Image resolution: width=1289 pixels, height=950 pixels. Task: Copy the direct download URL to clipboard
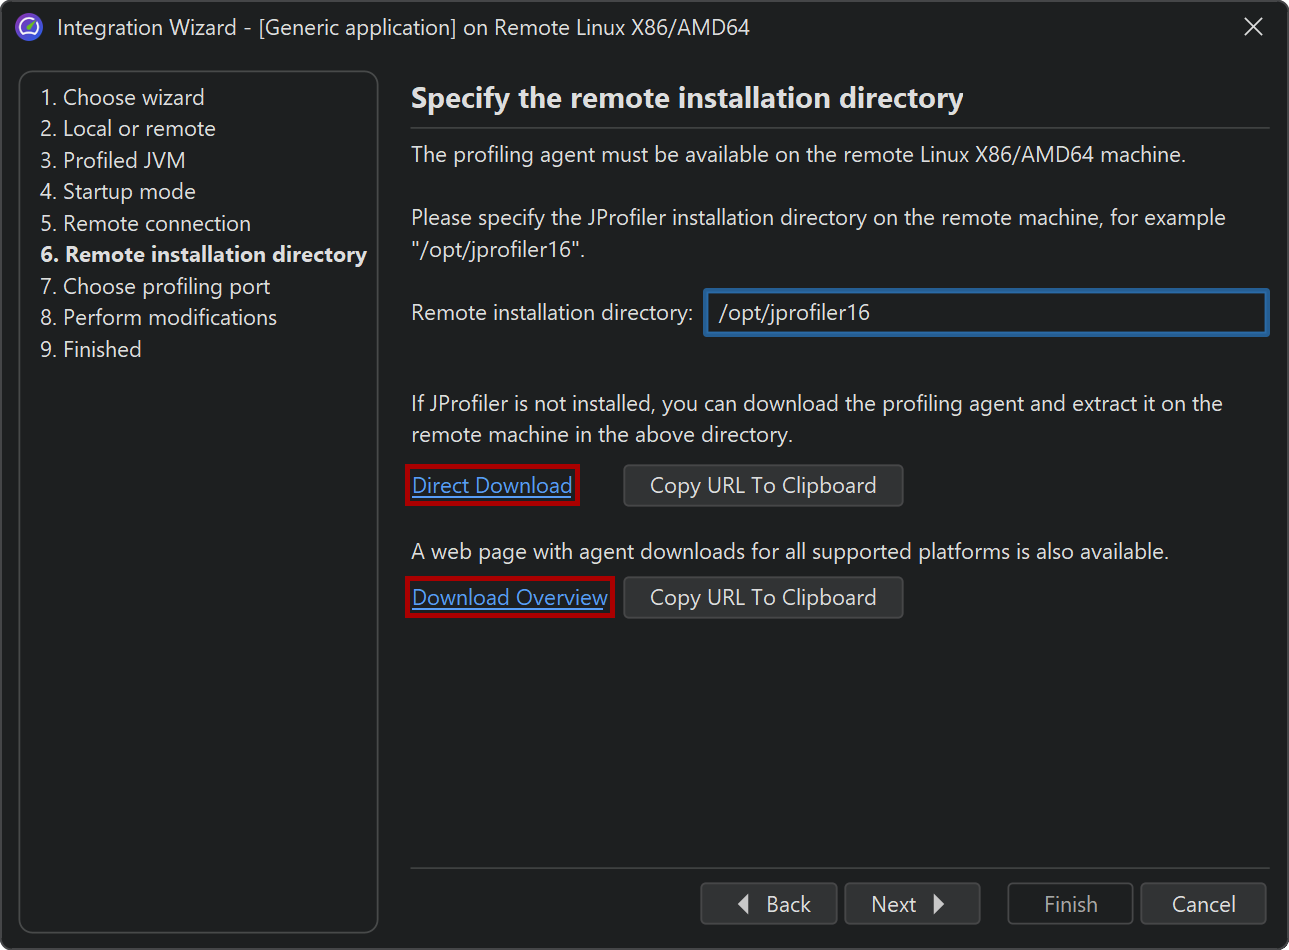point(763,486)
